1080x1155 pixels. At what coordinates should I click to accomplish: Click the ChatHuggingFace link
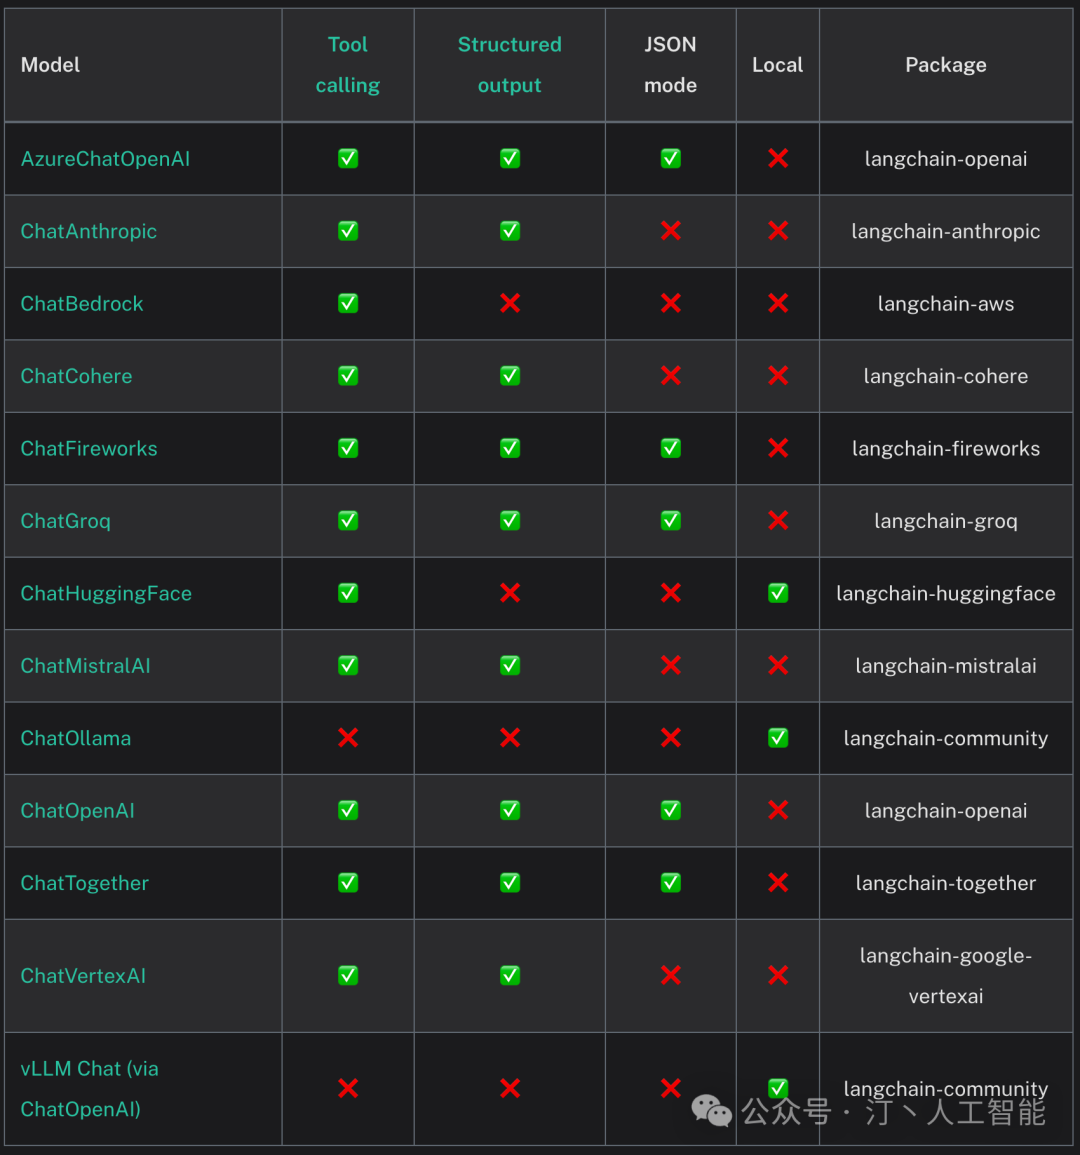tap(106, 594)
